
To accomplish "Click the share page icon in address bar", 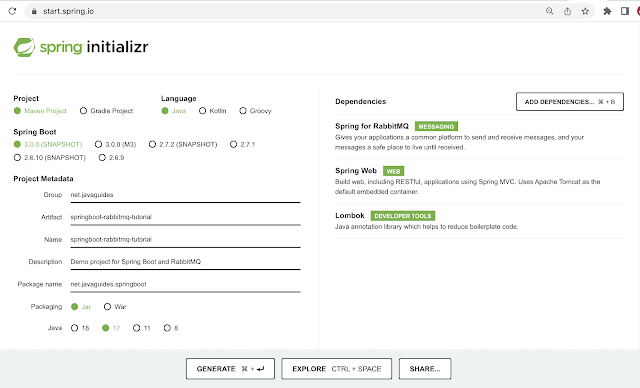I will click(567, 11).
